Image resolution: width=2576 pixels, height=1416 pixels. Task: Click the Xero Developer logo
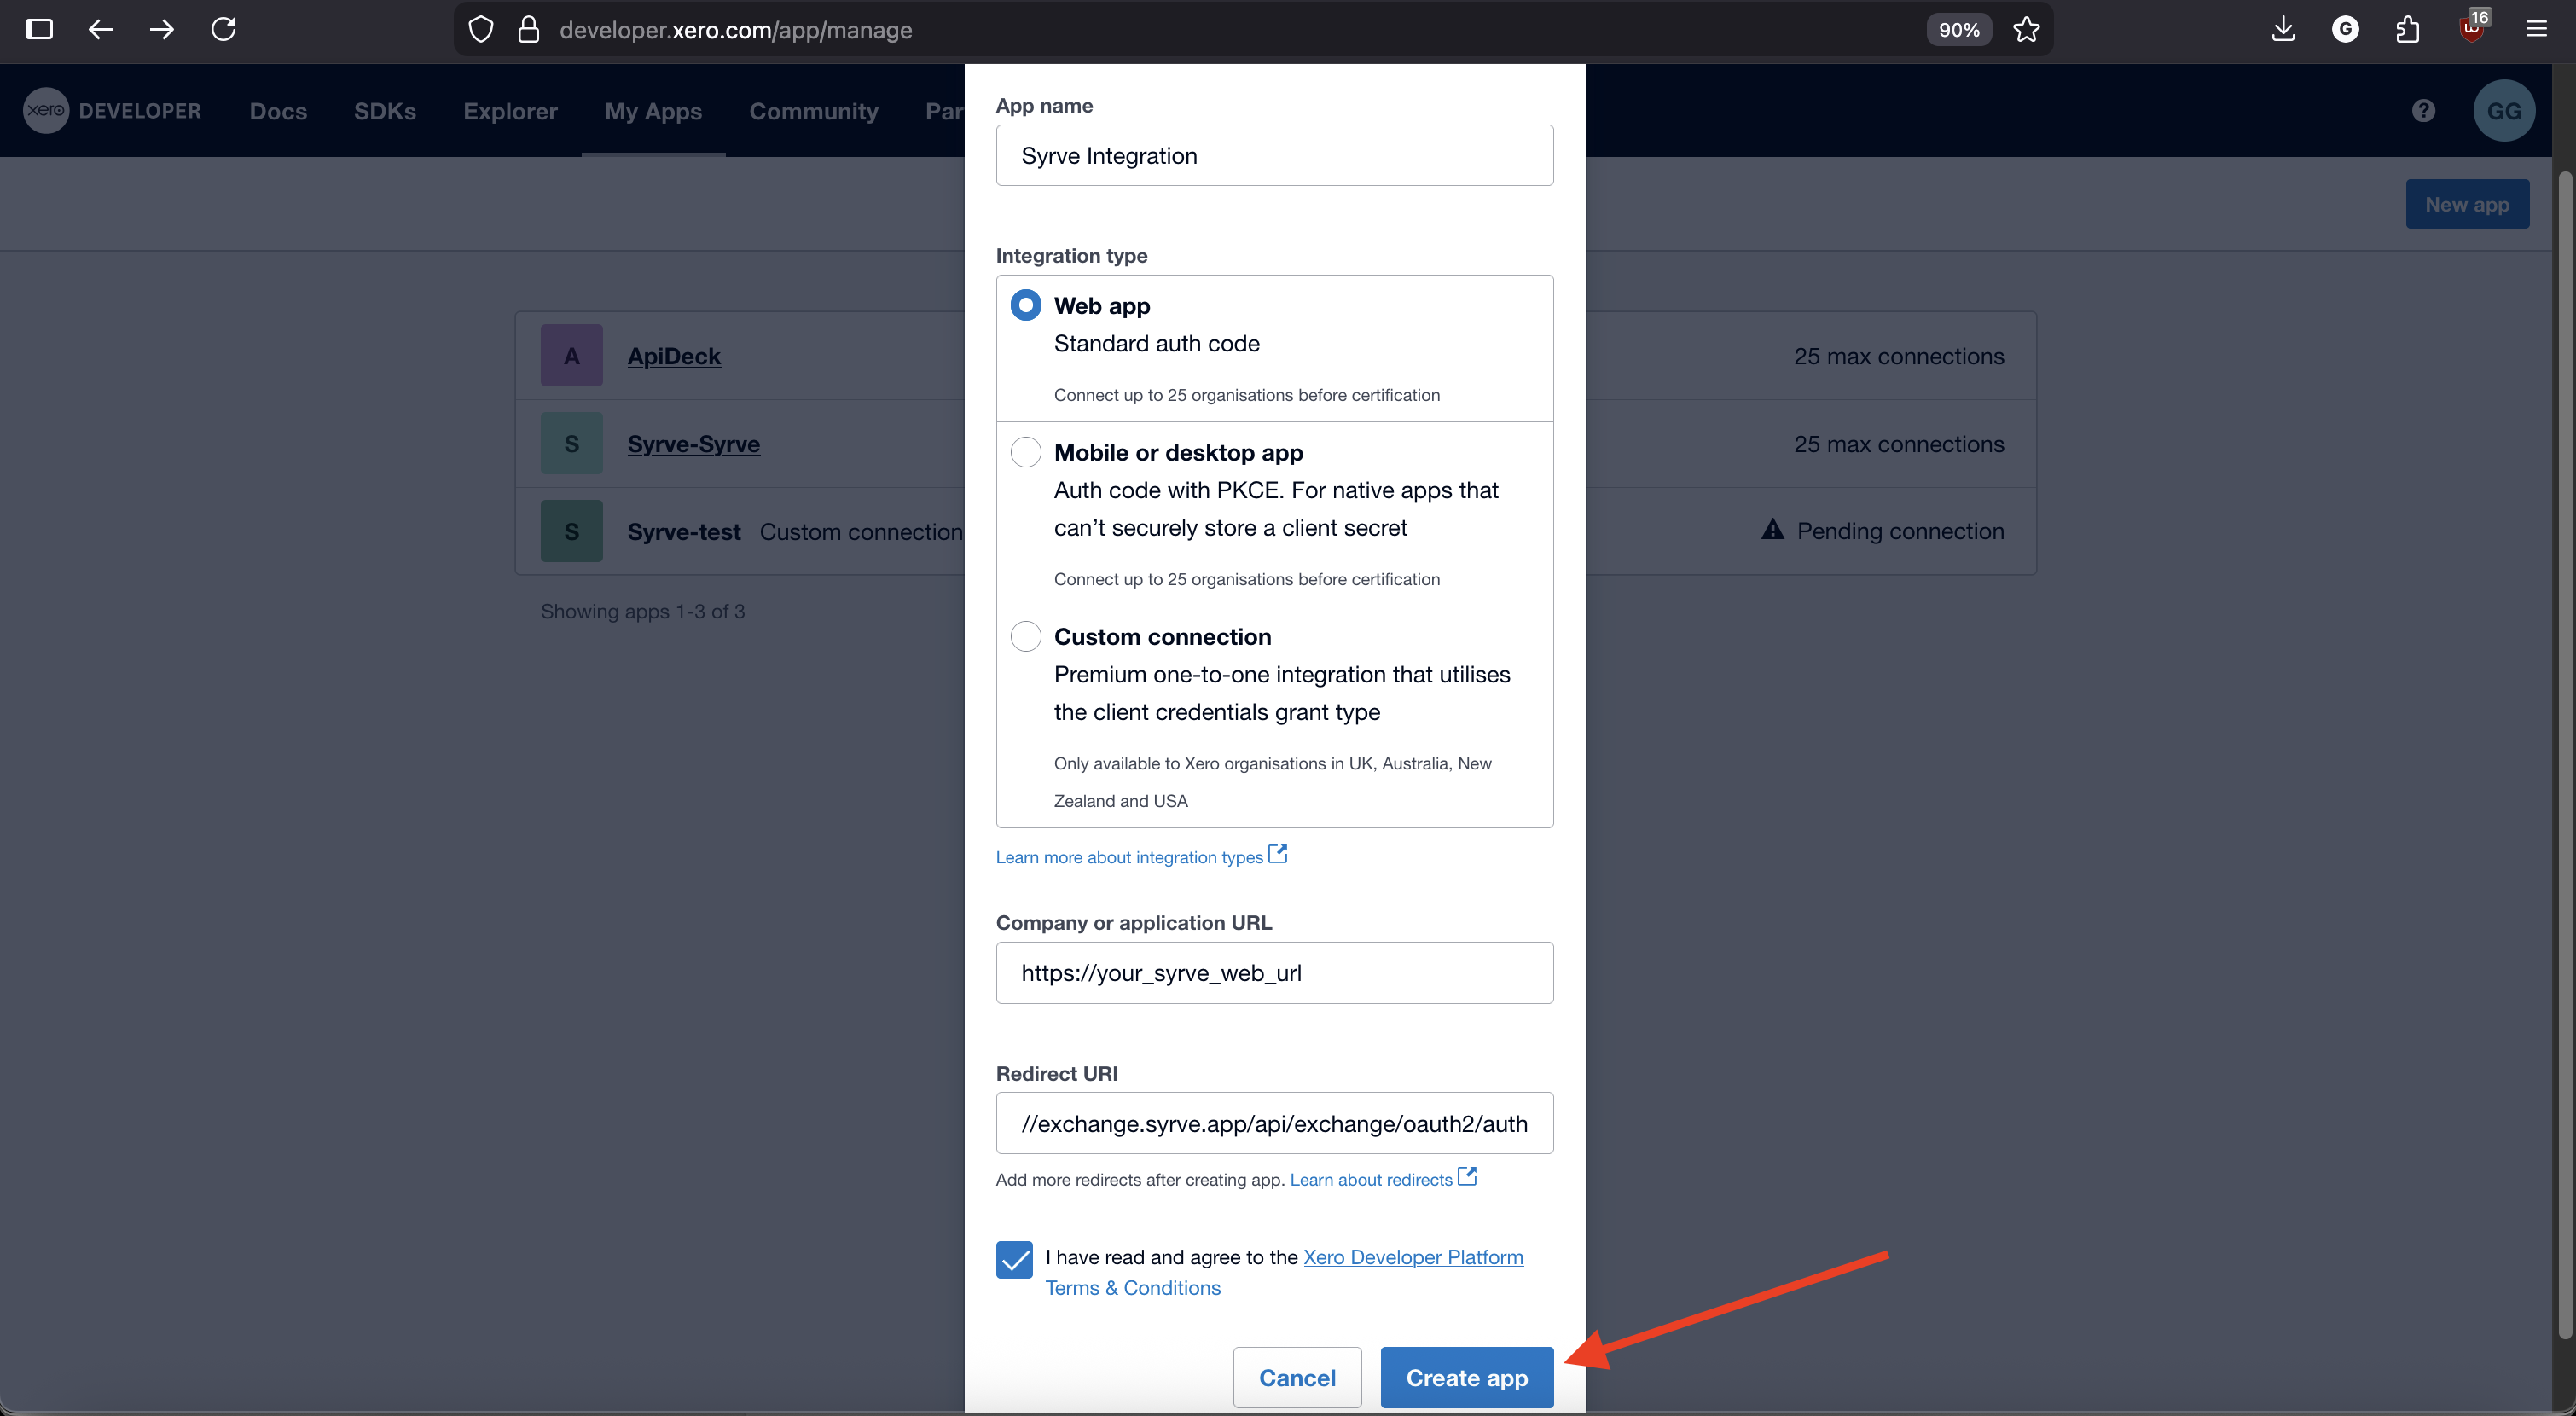[112, 110]
